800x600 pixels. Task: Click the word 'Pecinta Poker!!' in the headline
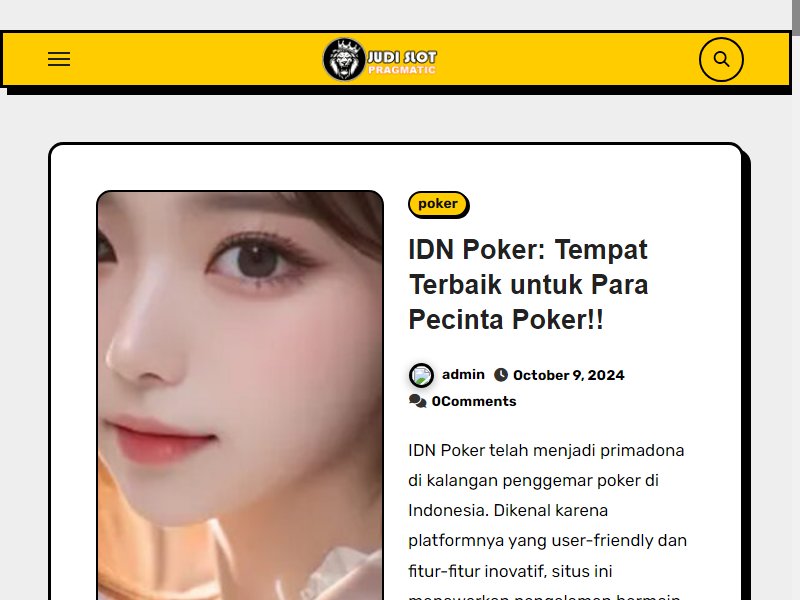(x=506, y=320)
